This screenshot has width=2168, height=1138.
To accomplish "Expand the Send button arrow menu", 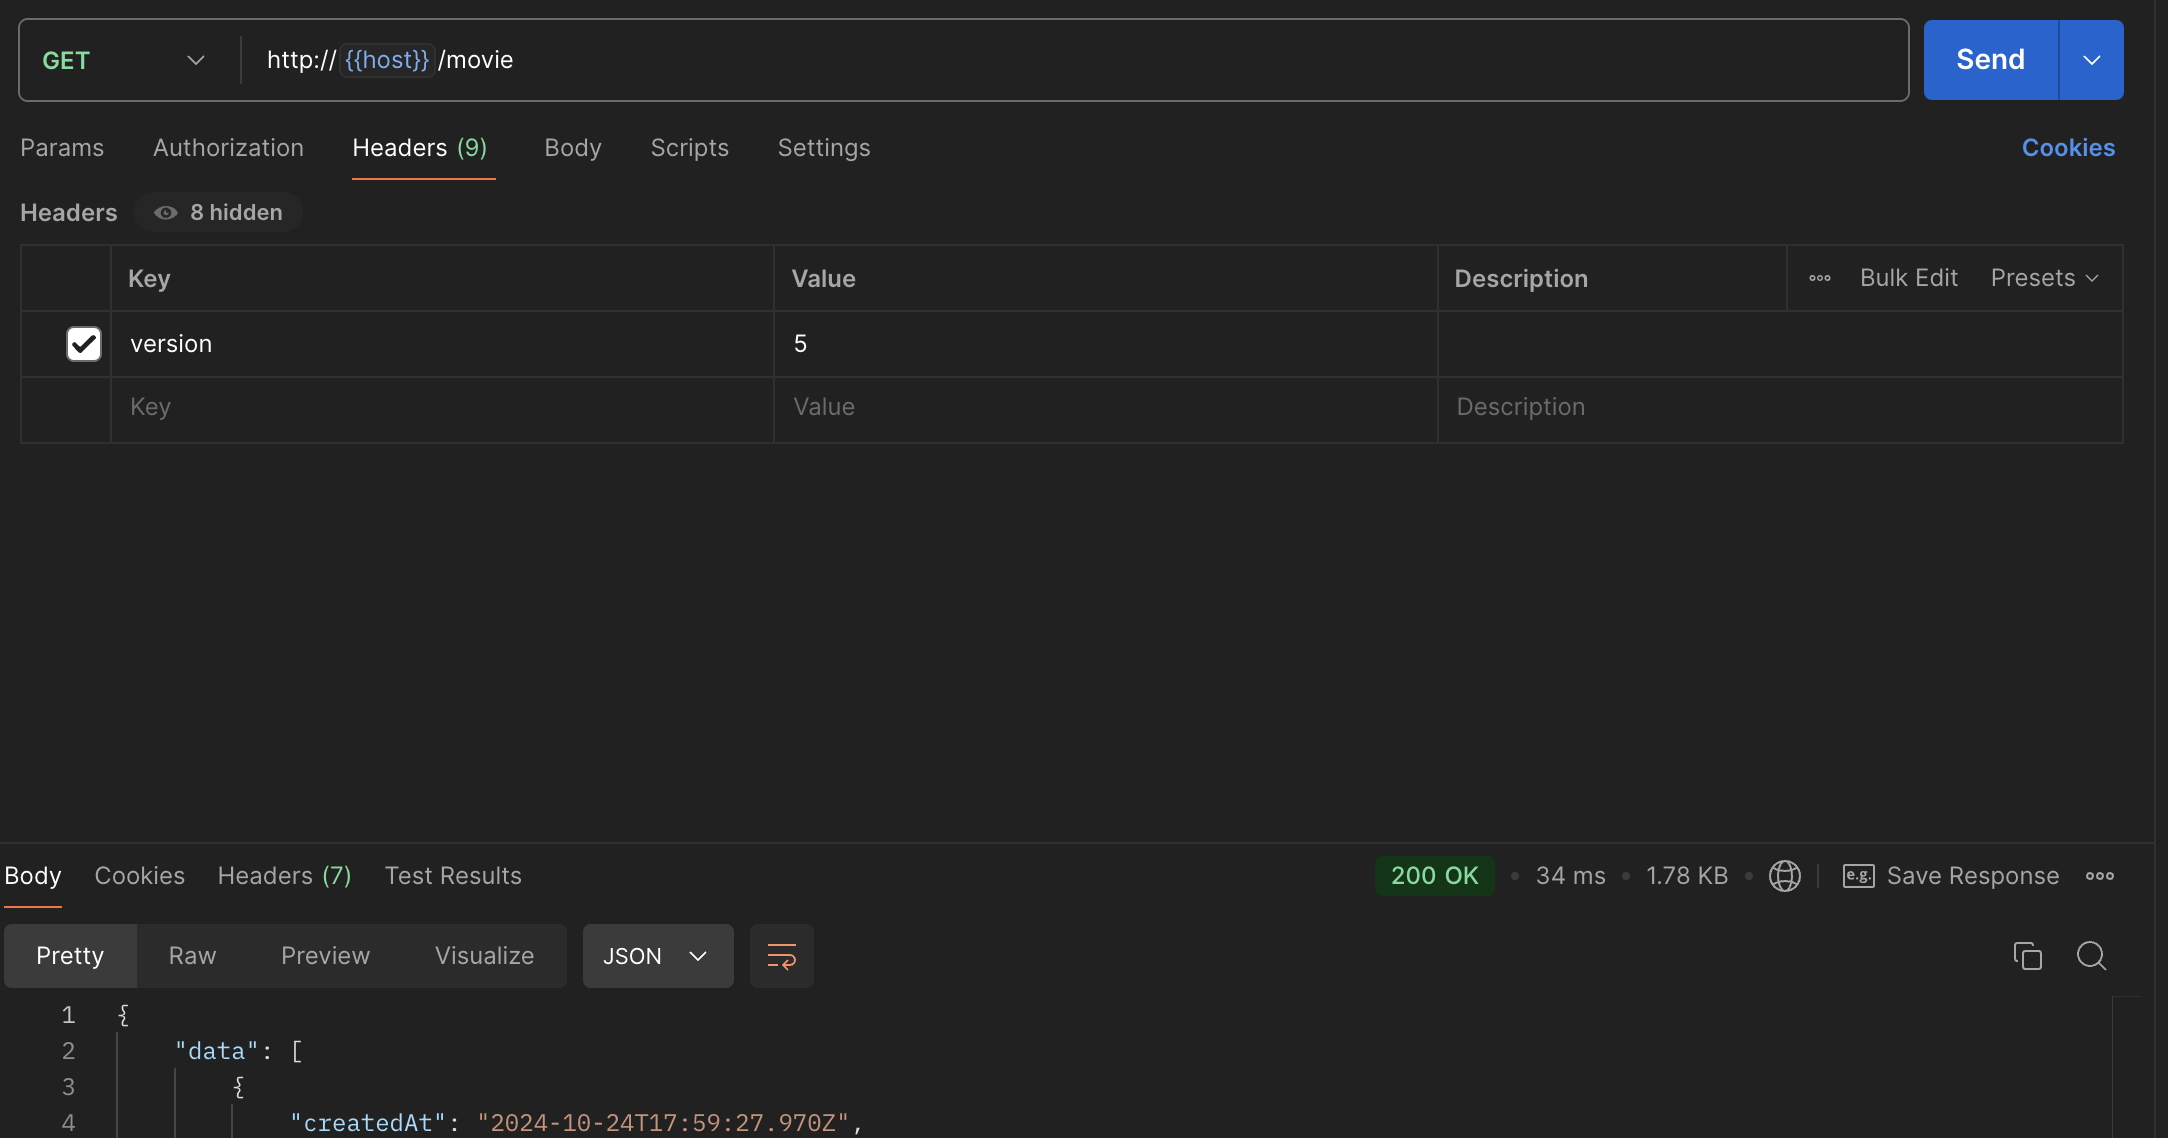I will pos(2091,60).
